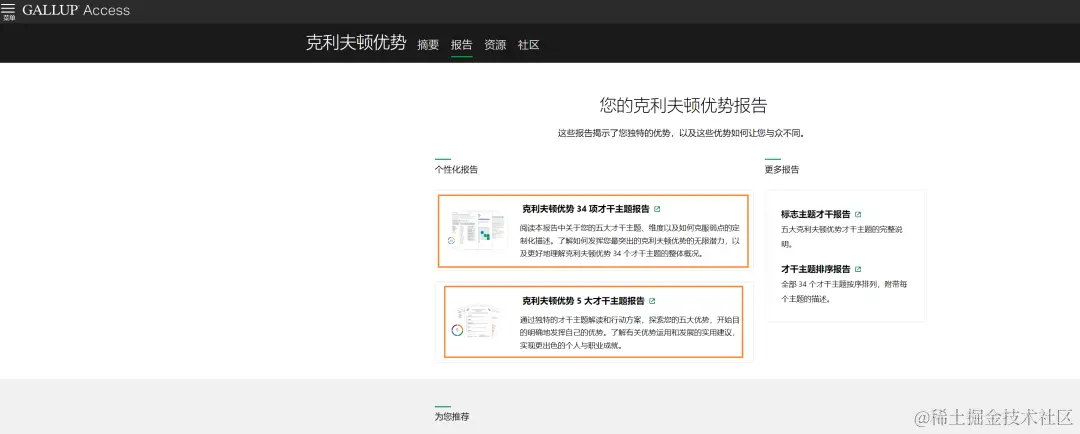1080x434 pixels.
Task: Click the description starting 这些报告揭示了您独特的优势
Action: [x=681, y=134]
